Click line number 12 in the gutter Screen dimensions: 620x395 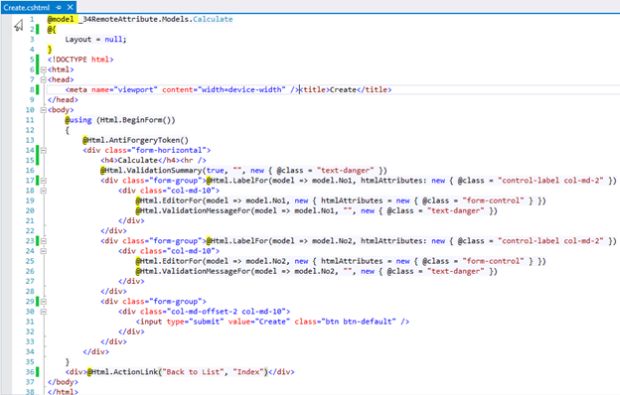click(x=30, y=130)
